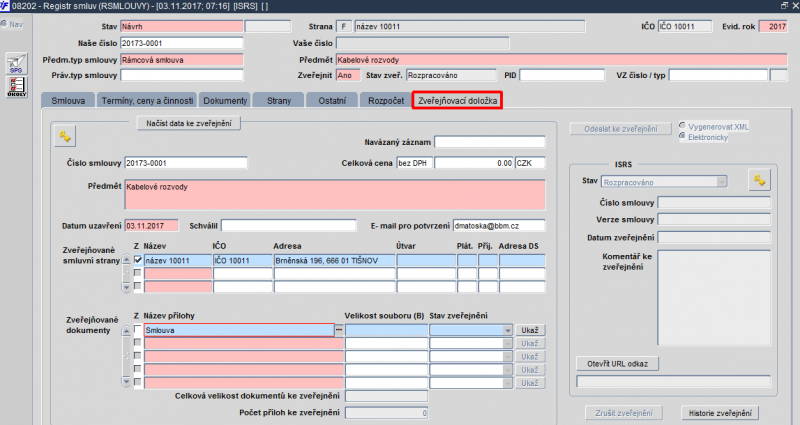Click the Historie zveřejnění button

717,412
